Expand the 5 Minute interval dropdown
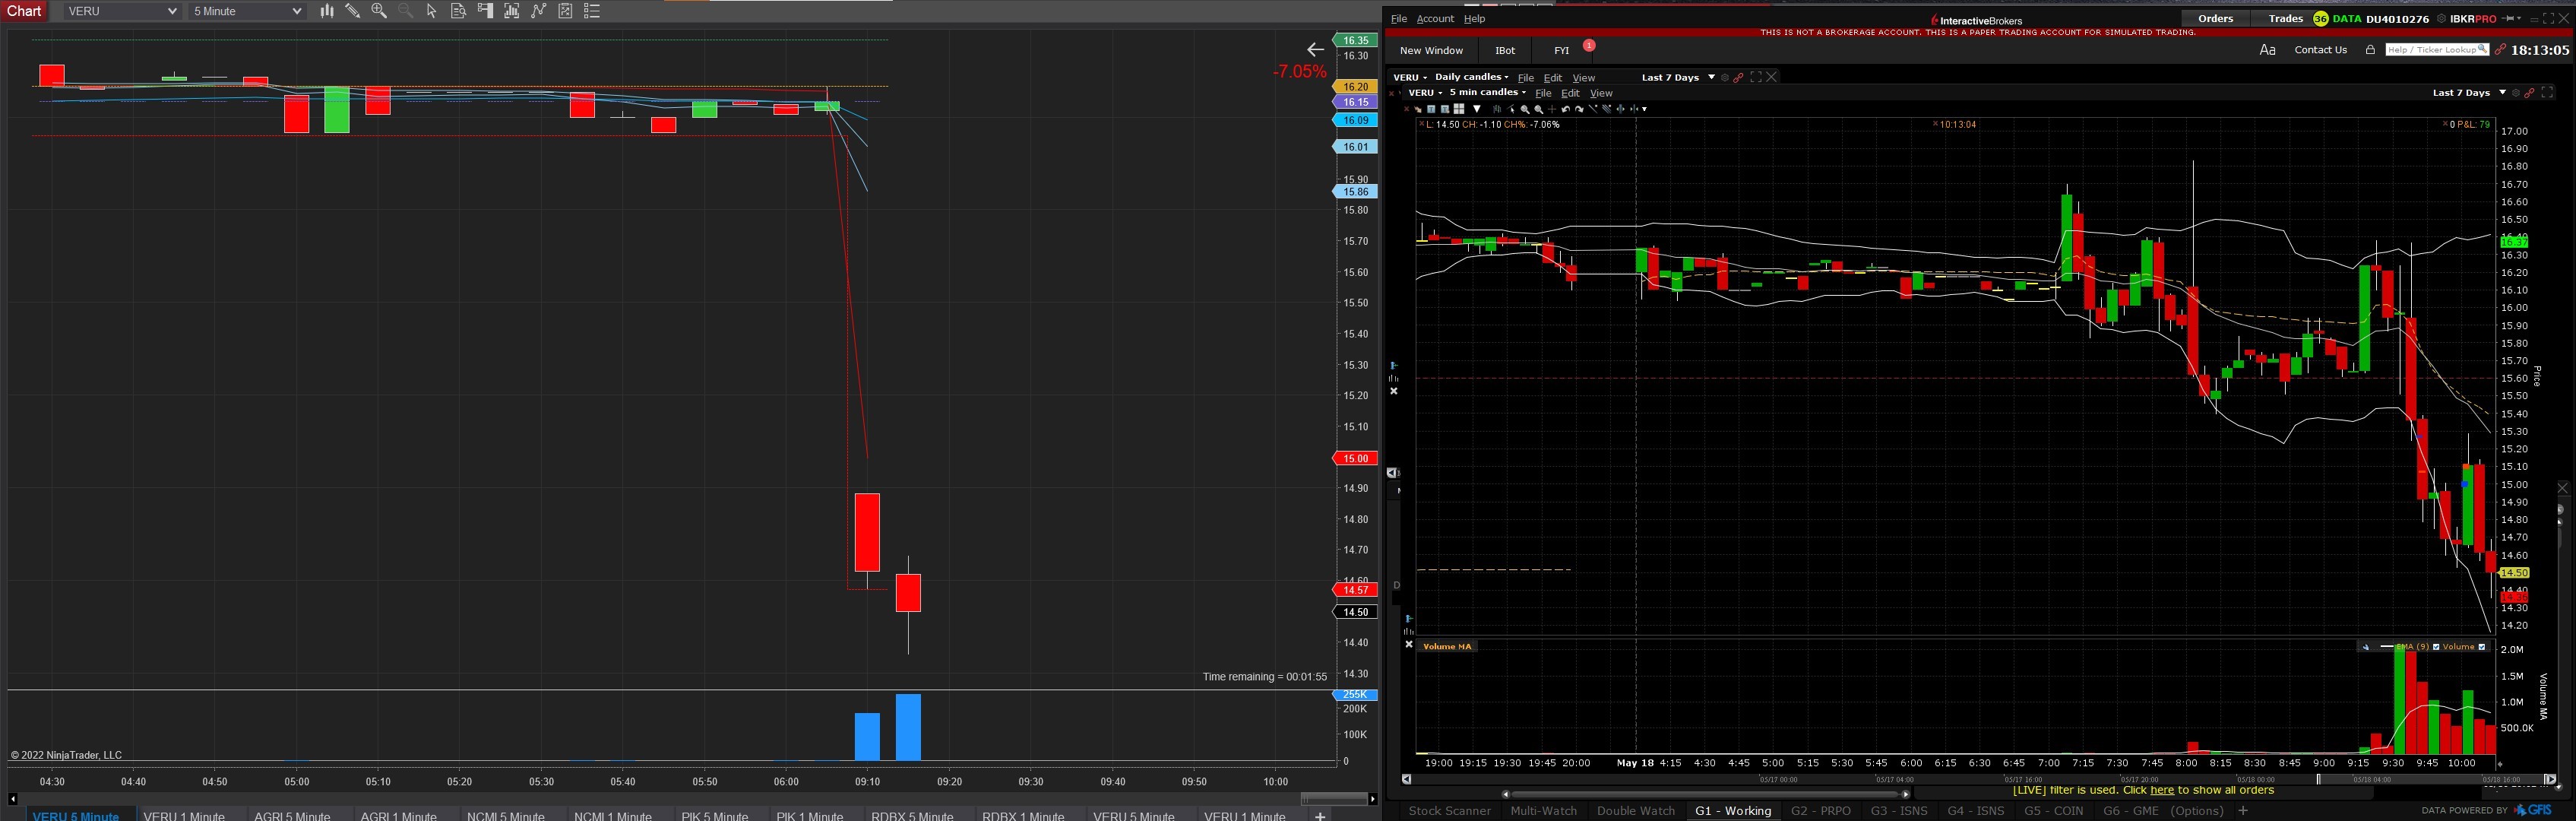This screenshot has width=2576, height=821. tap(296, 11)
